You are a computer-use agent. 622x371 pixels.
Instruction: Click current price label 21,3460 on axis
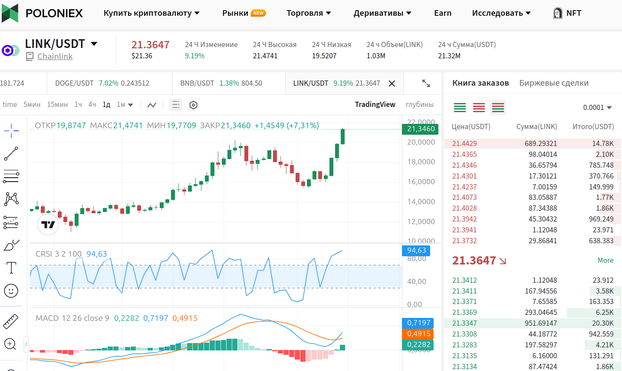point(420,129)
